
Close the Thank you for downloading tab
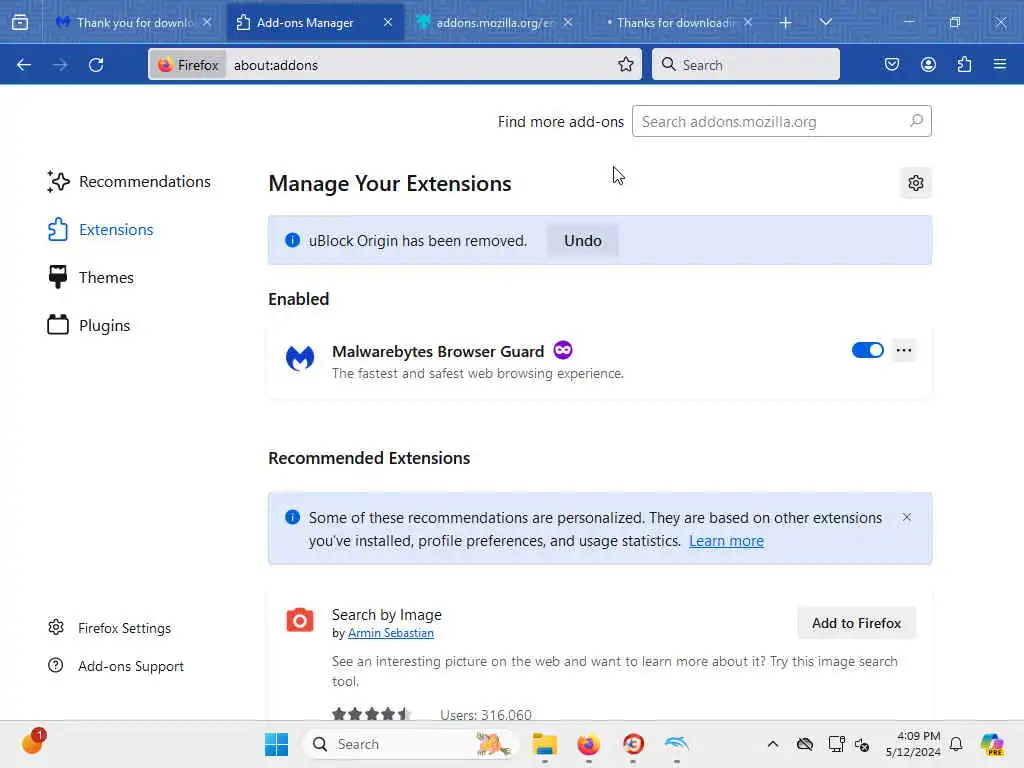coord(207,22)
